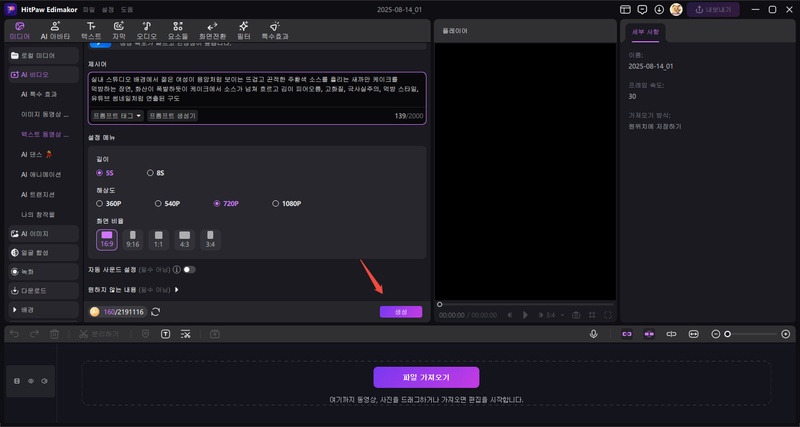Select 얼굴 합성 in sidebar

[x=44, y=253]
